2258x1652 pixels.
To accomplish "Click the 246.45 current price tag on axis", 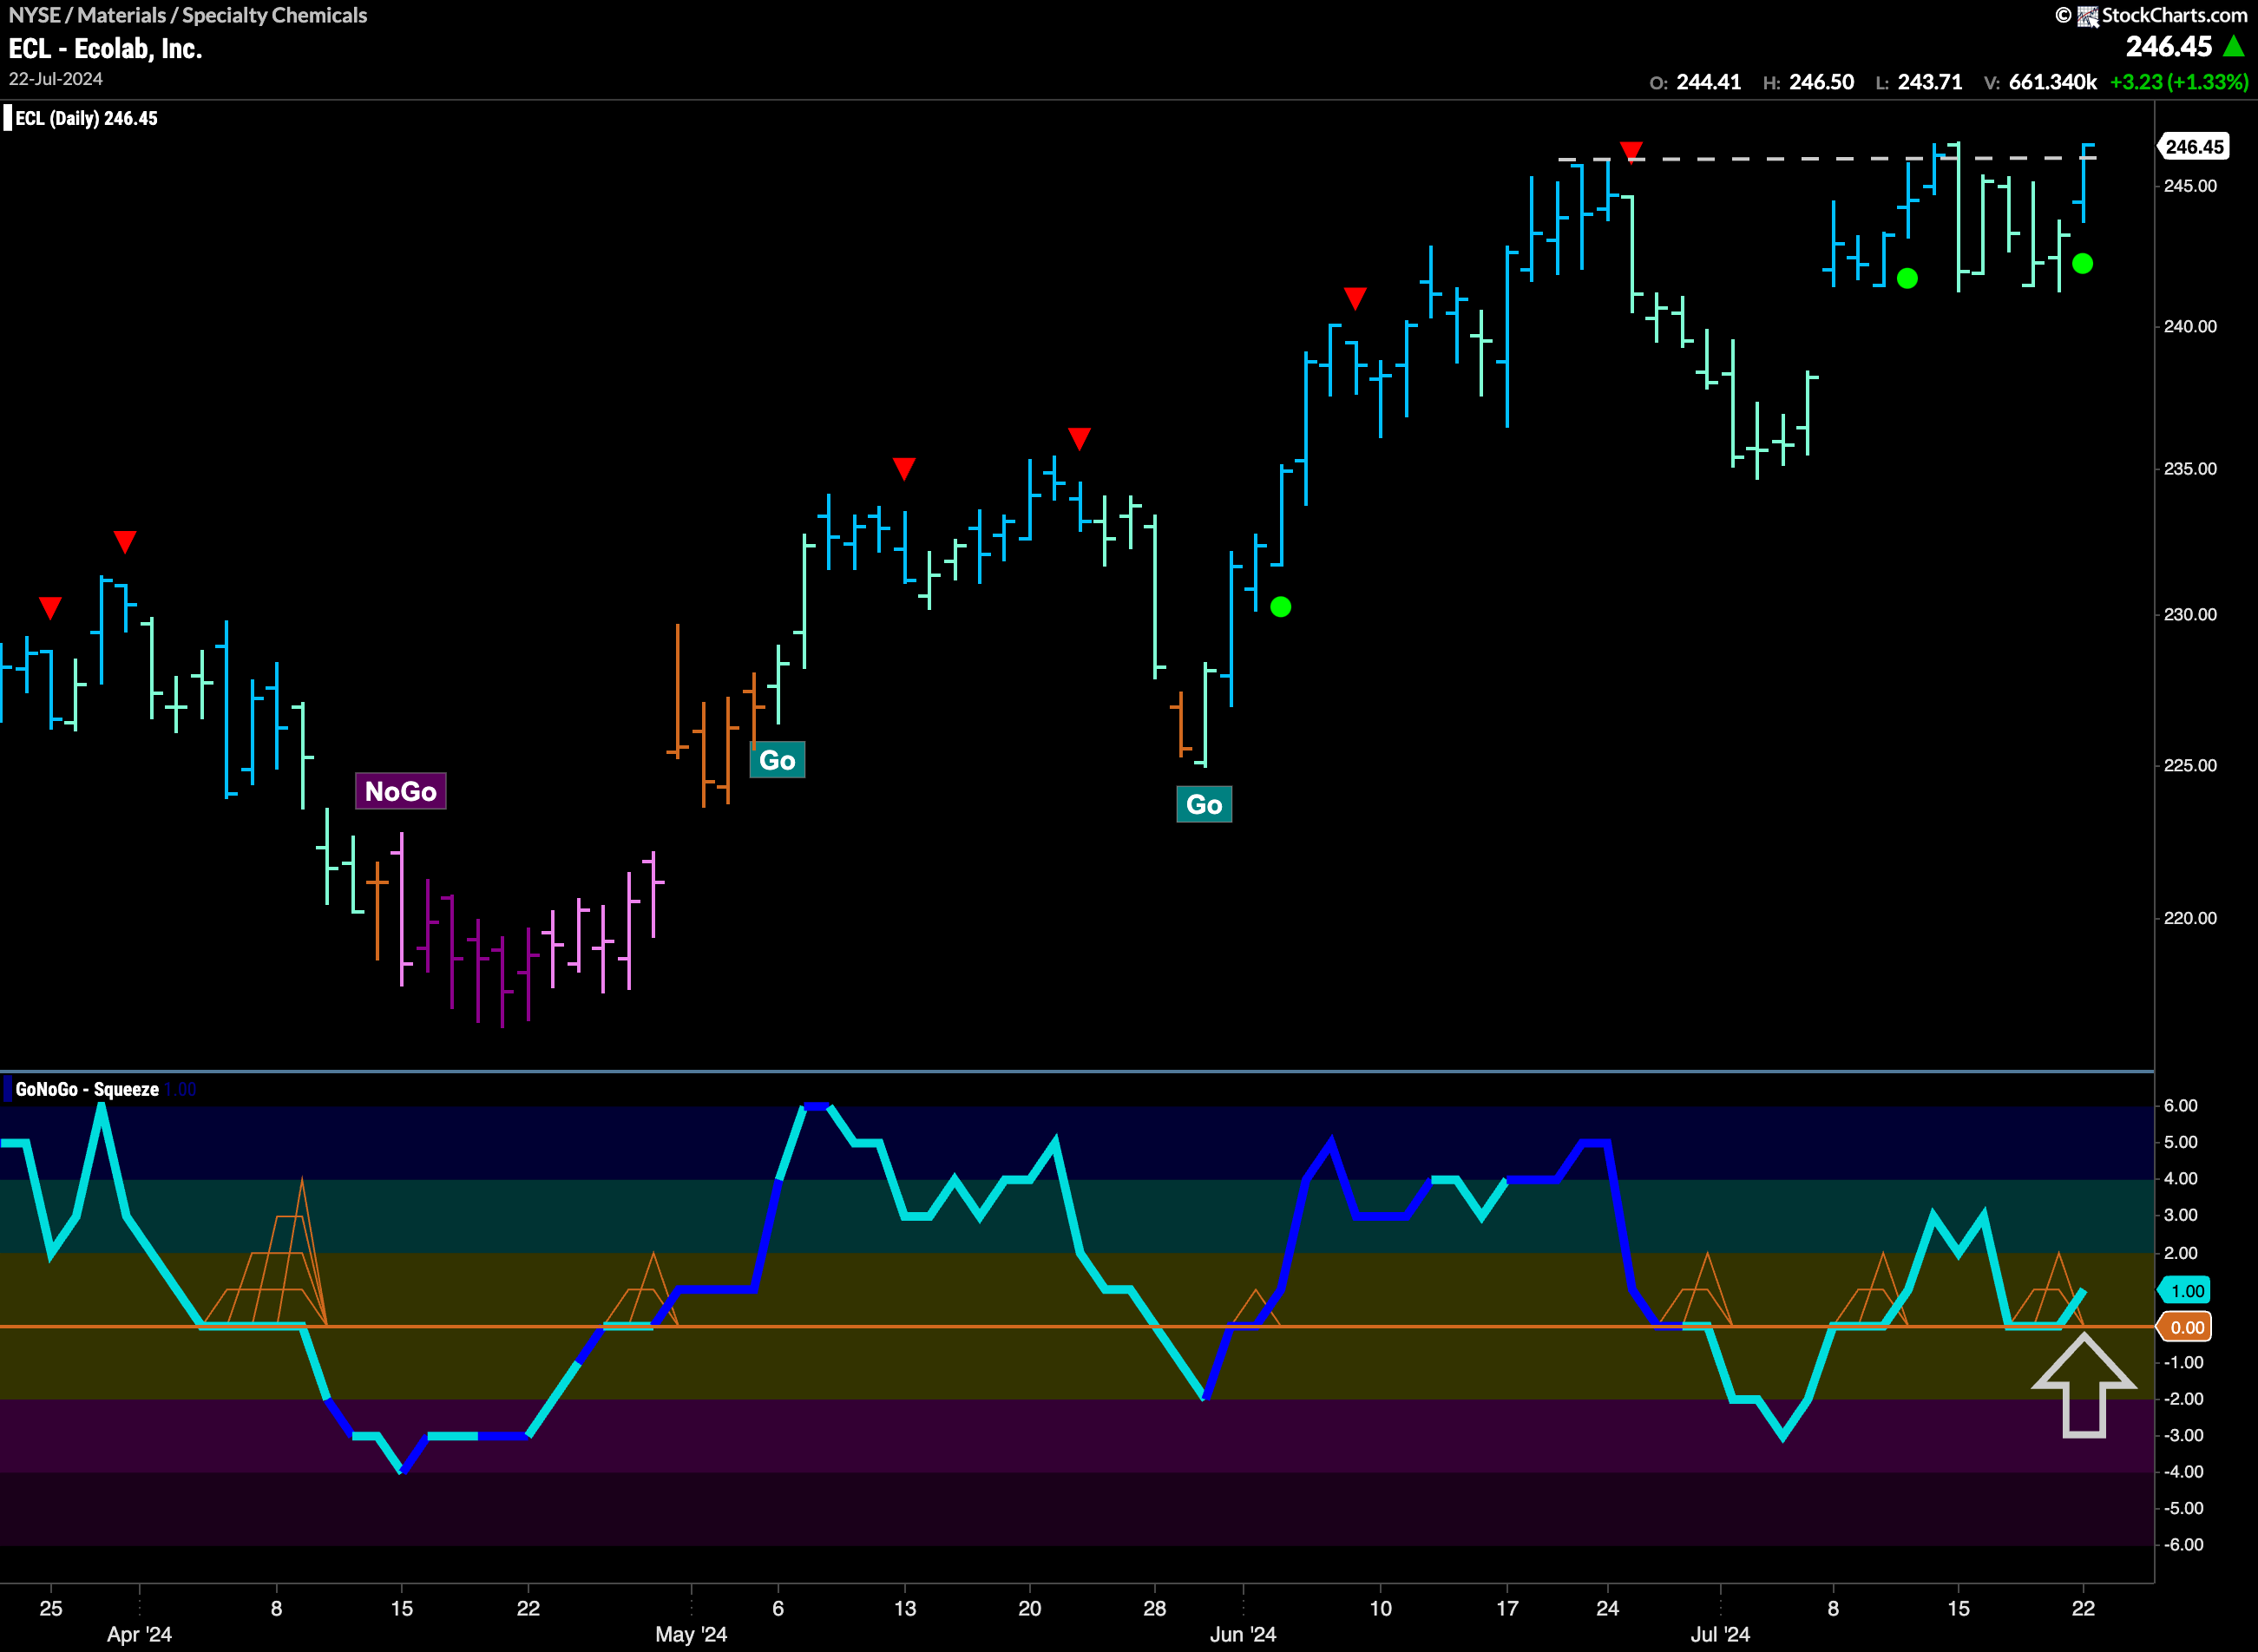I will (x=2194, y=147).
